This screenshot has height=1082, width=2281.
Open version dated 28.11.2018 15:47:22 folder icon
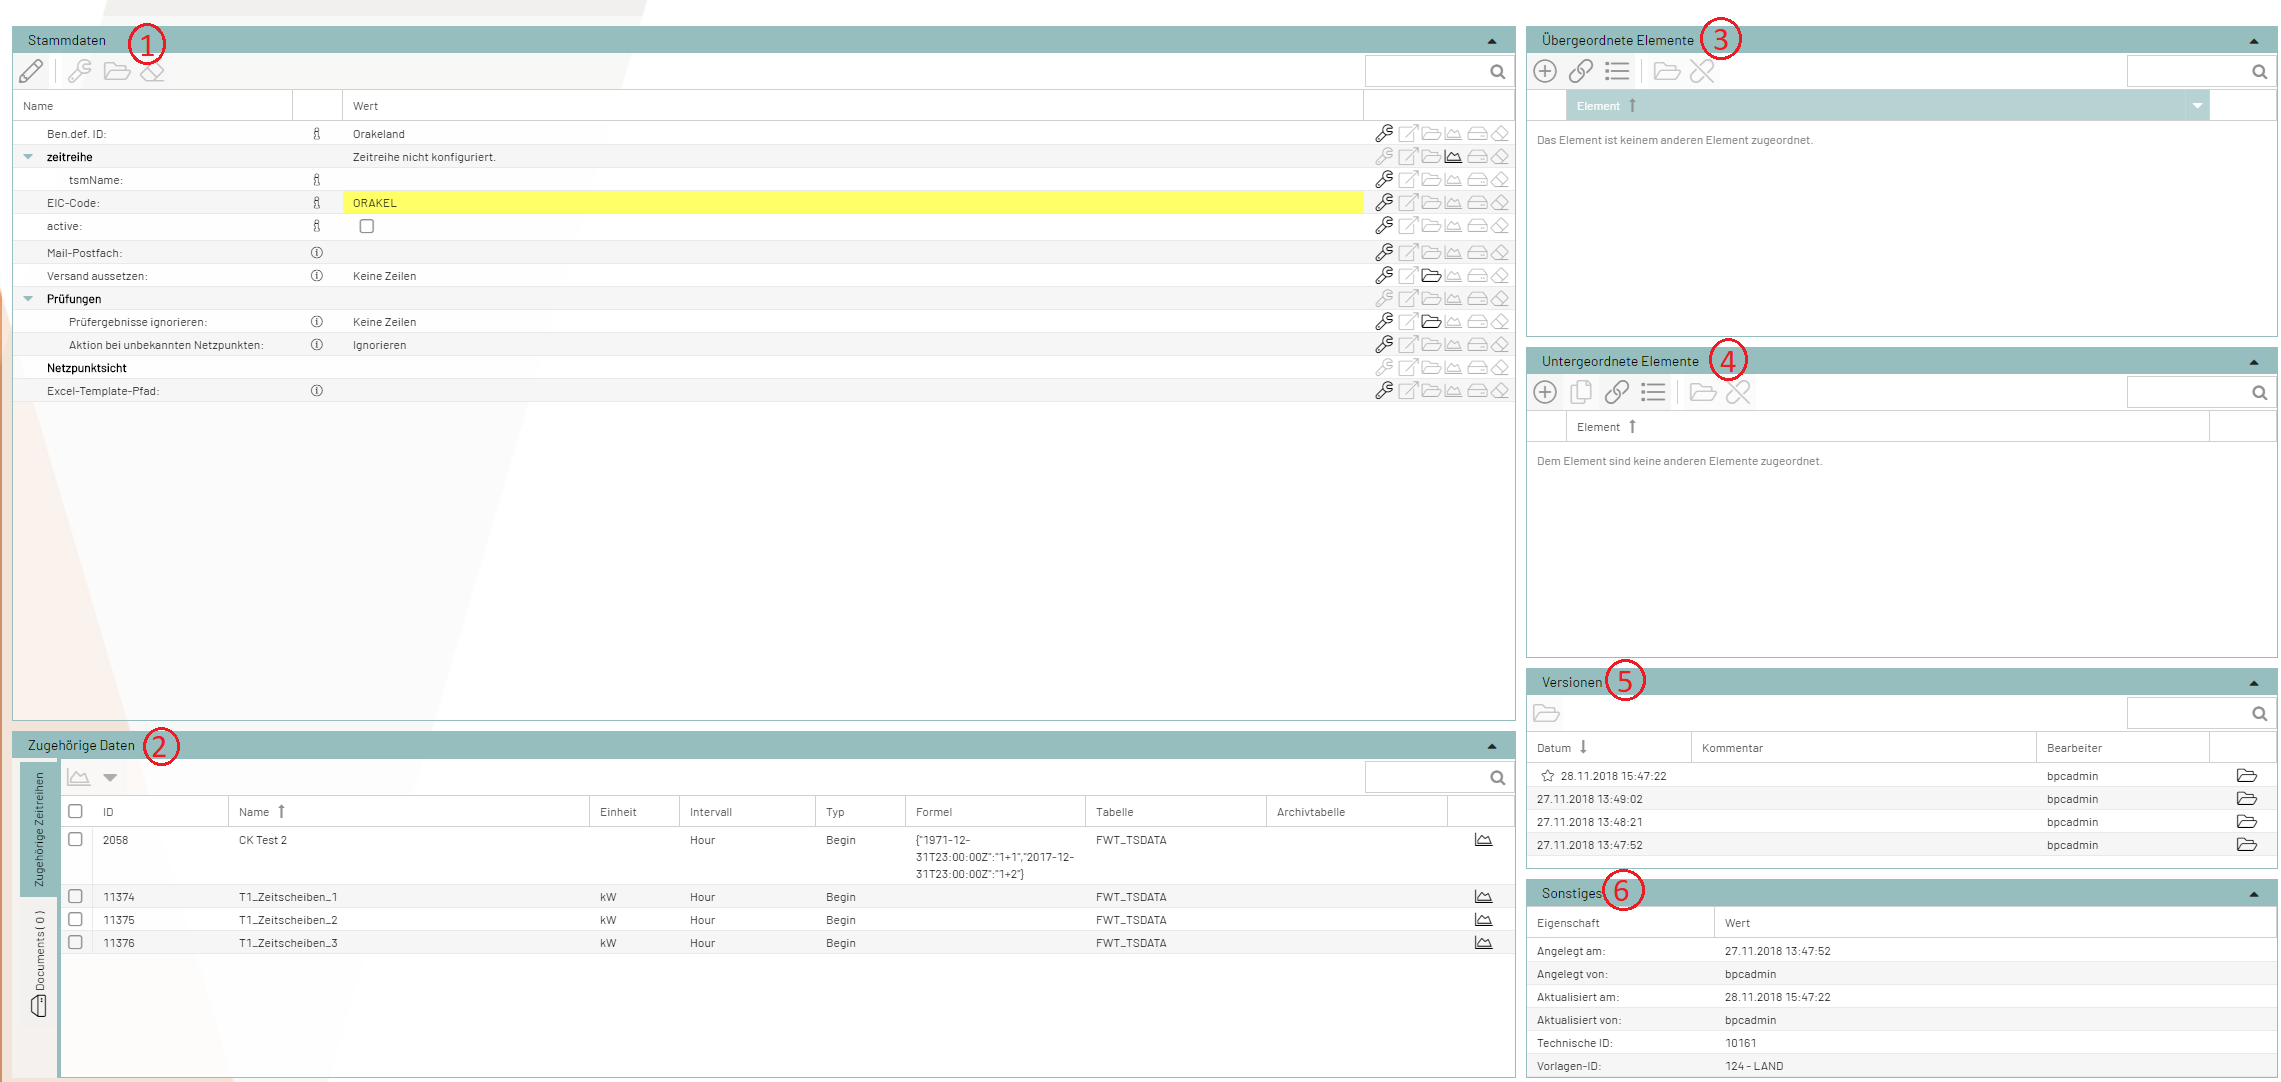pos(2247,776)
